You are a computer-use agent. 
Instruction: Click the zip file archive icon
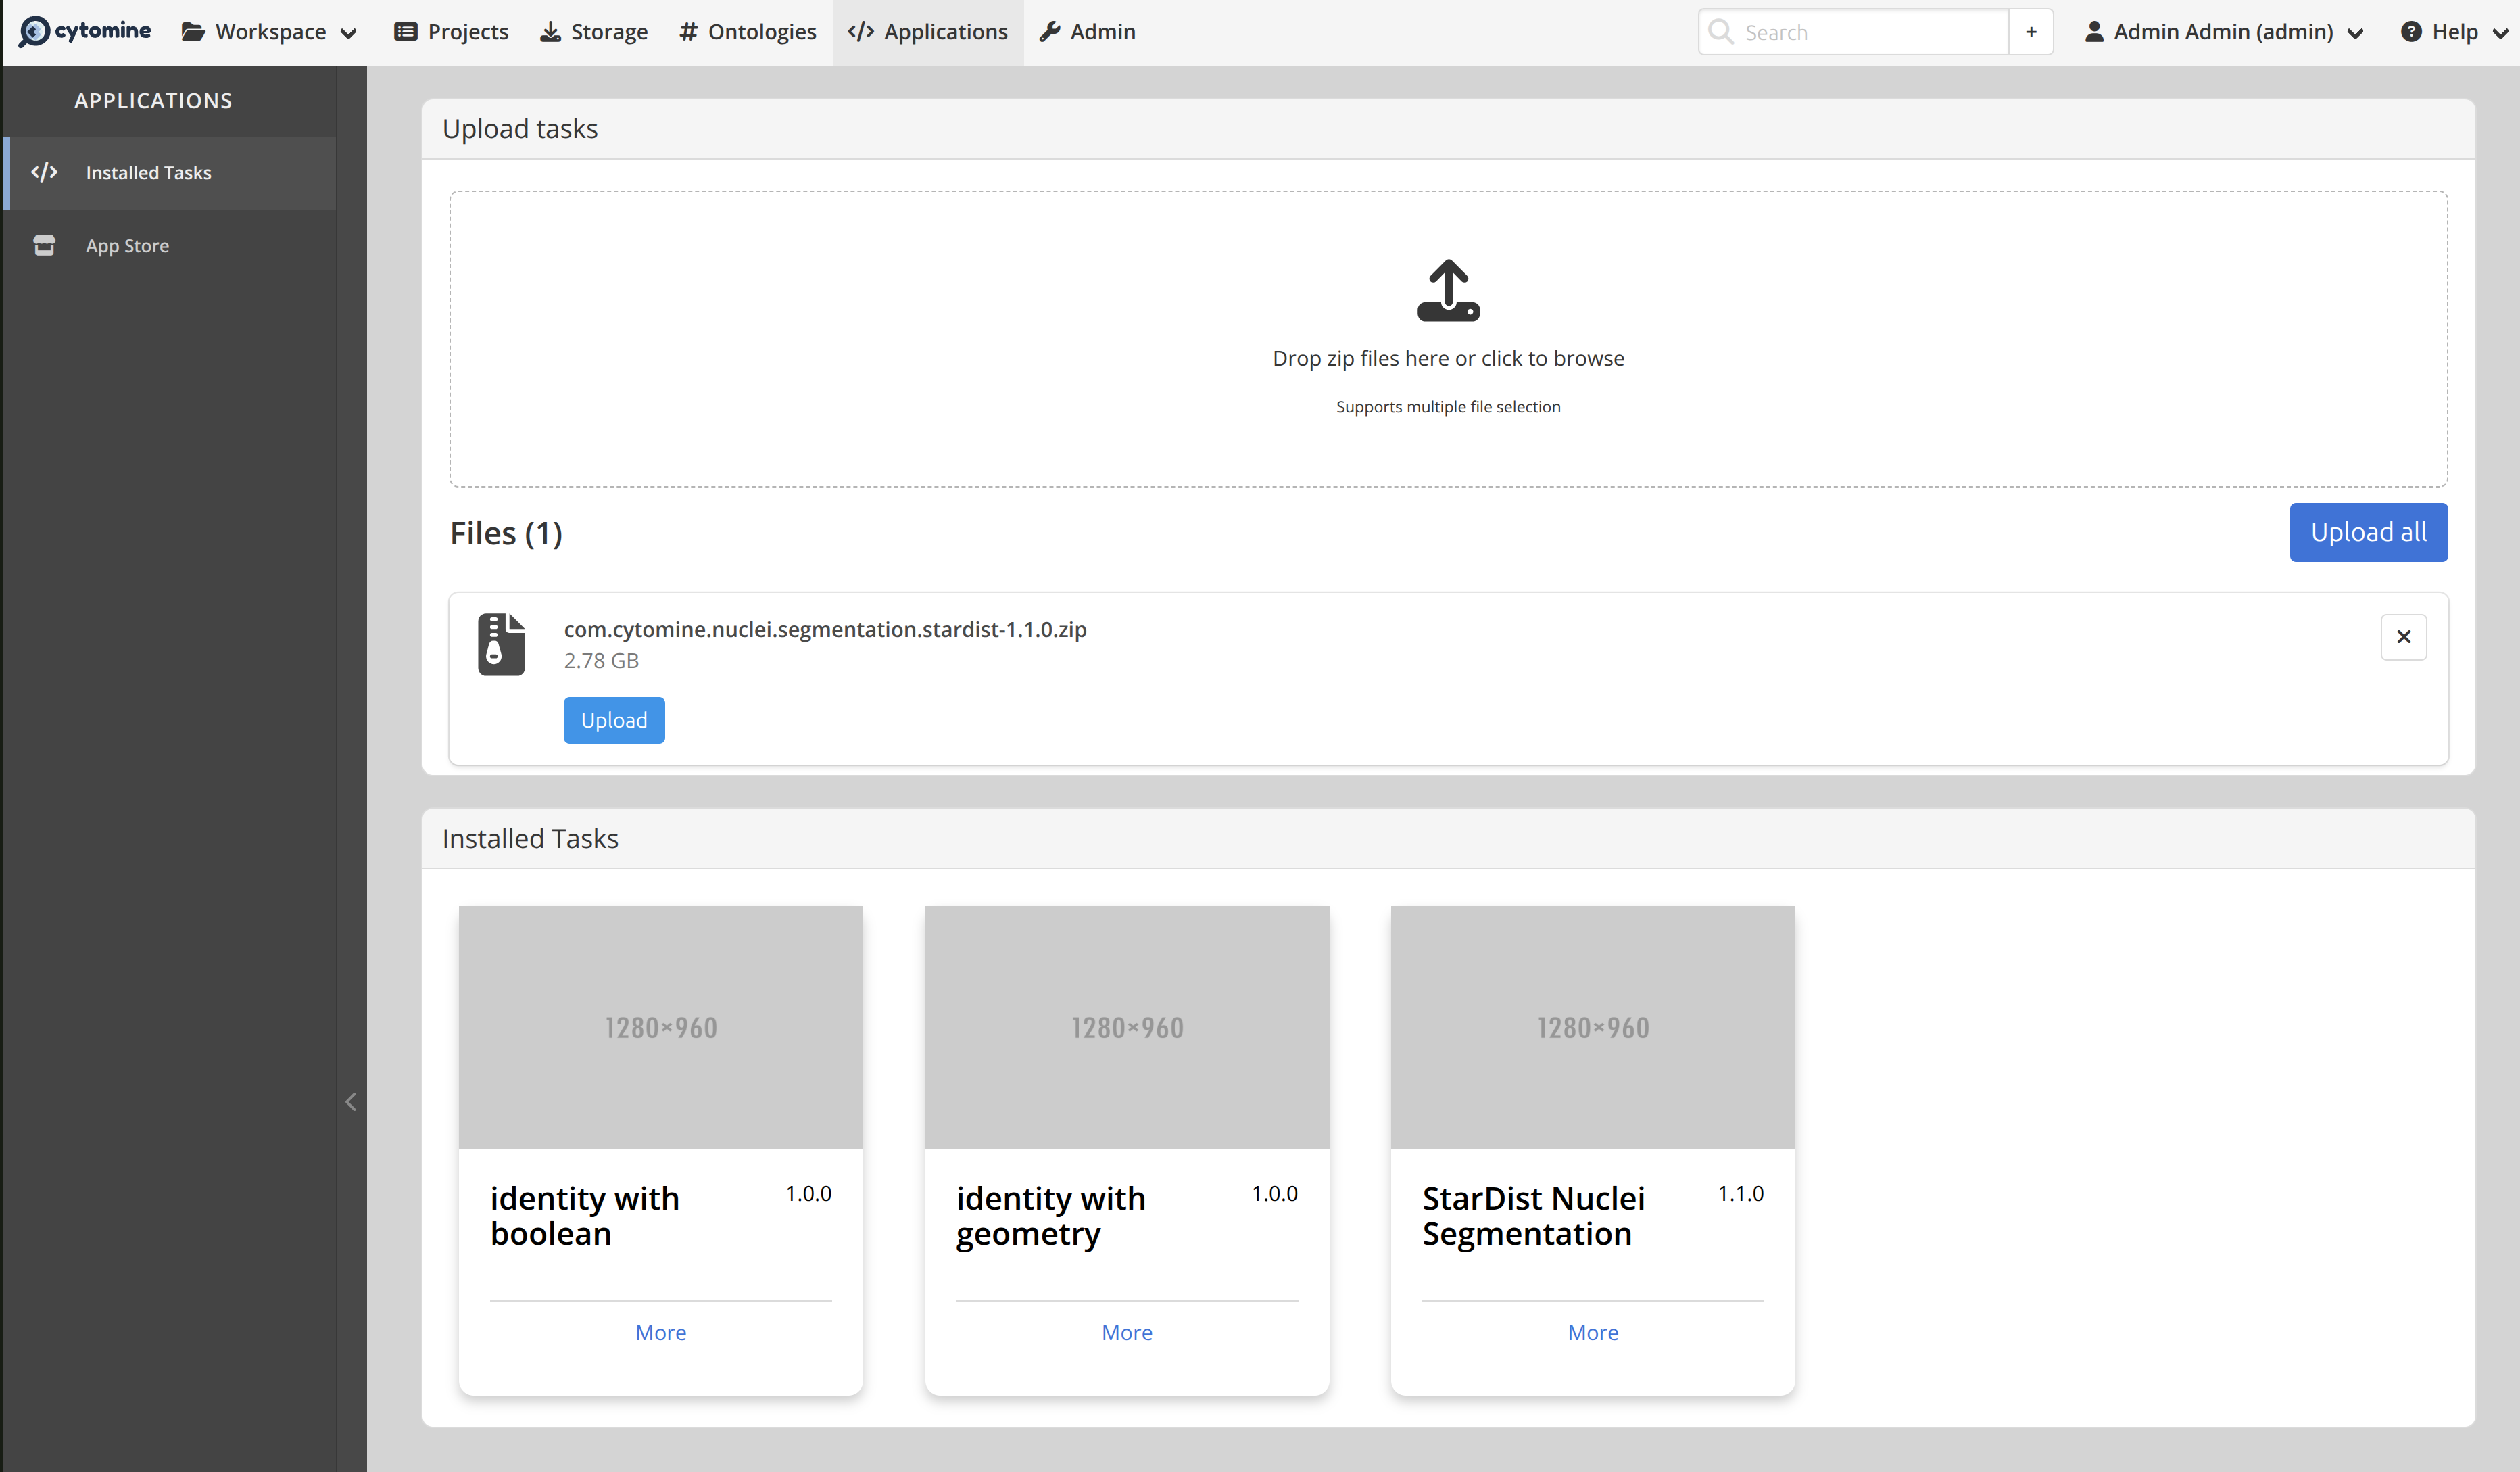coord(501,644)
